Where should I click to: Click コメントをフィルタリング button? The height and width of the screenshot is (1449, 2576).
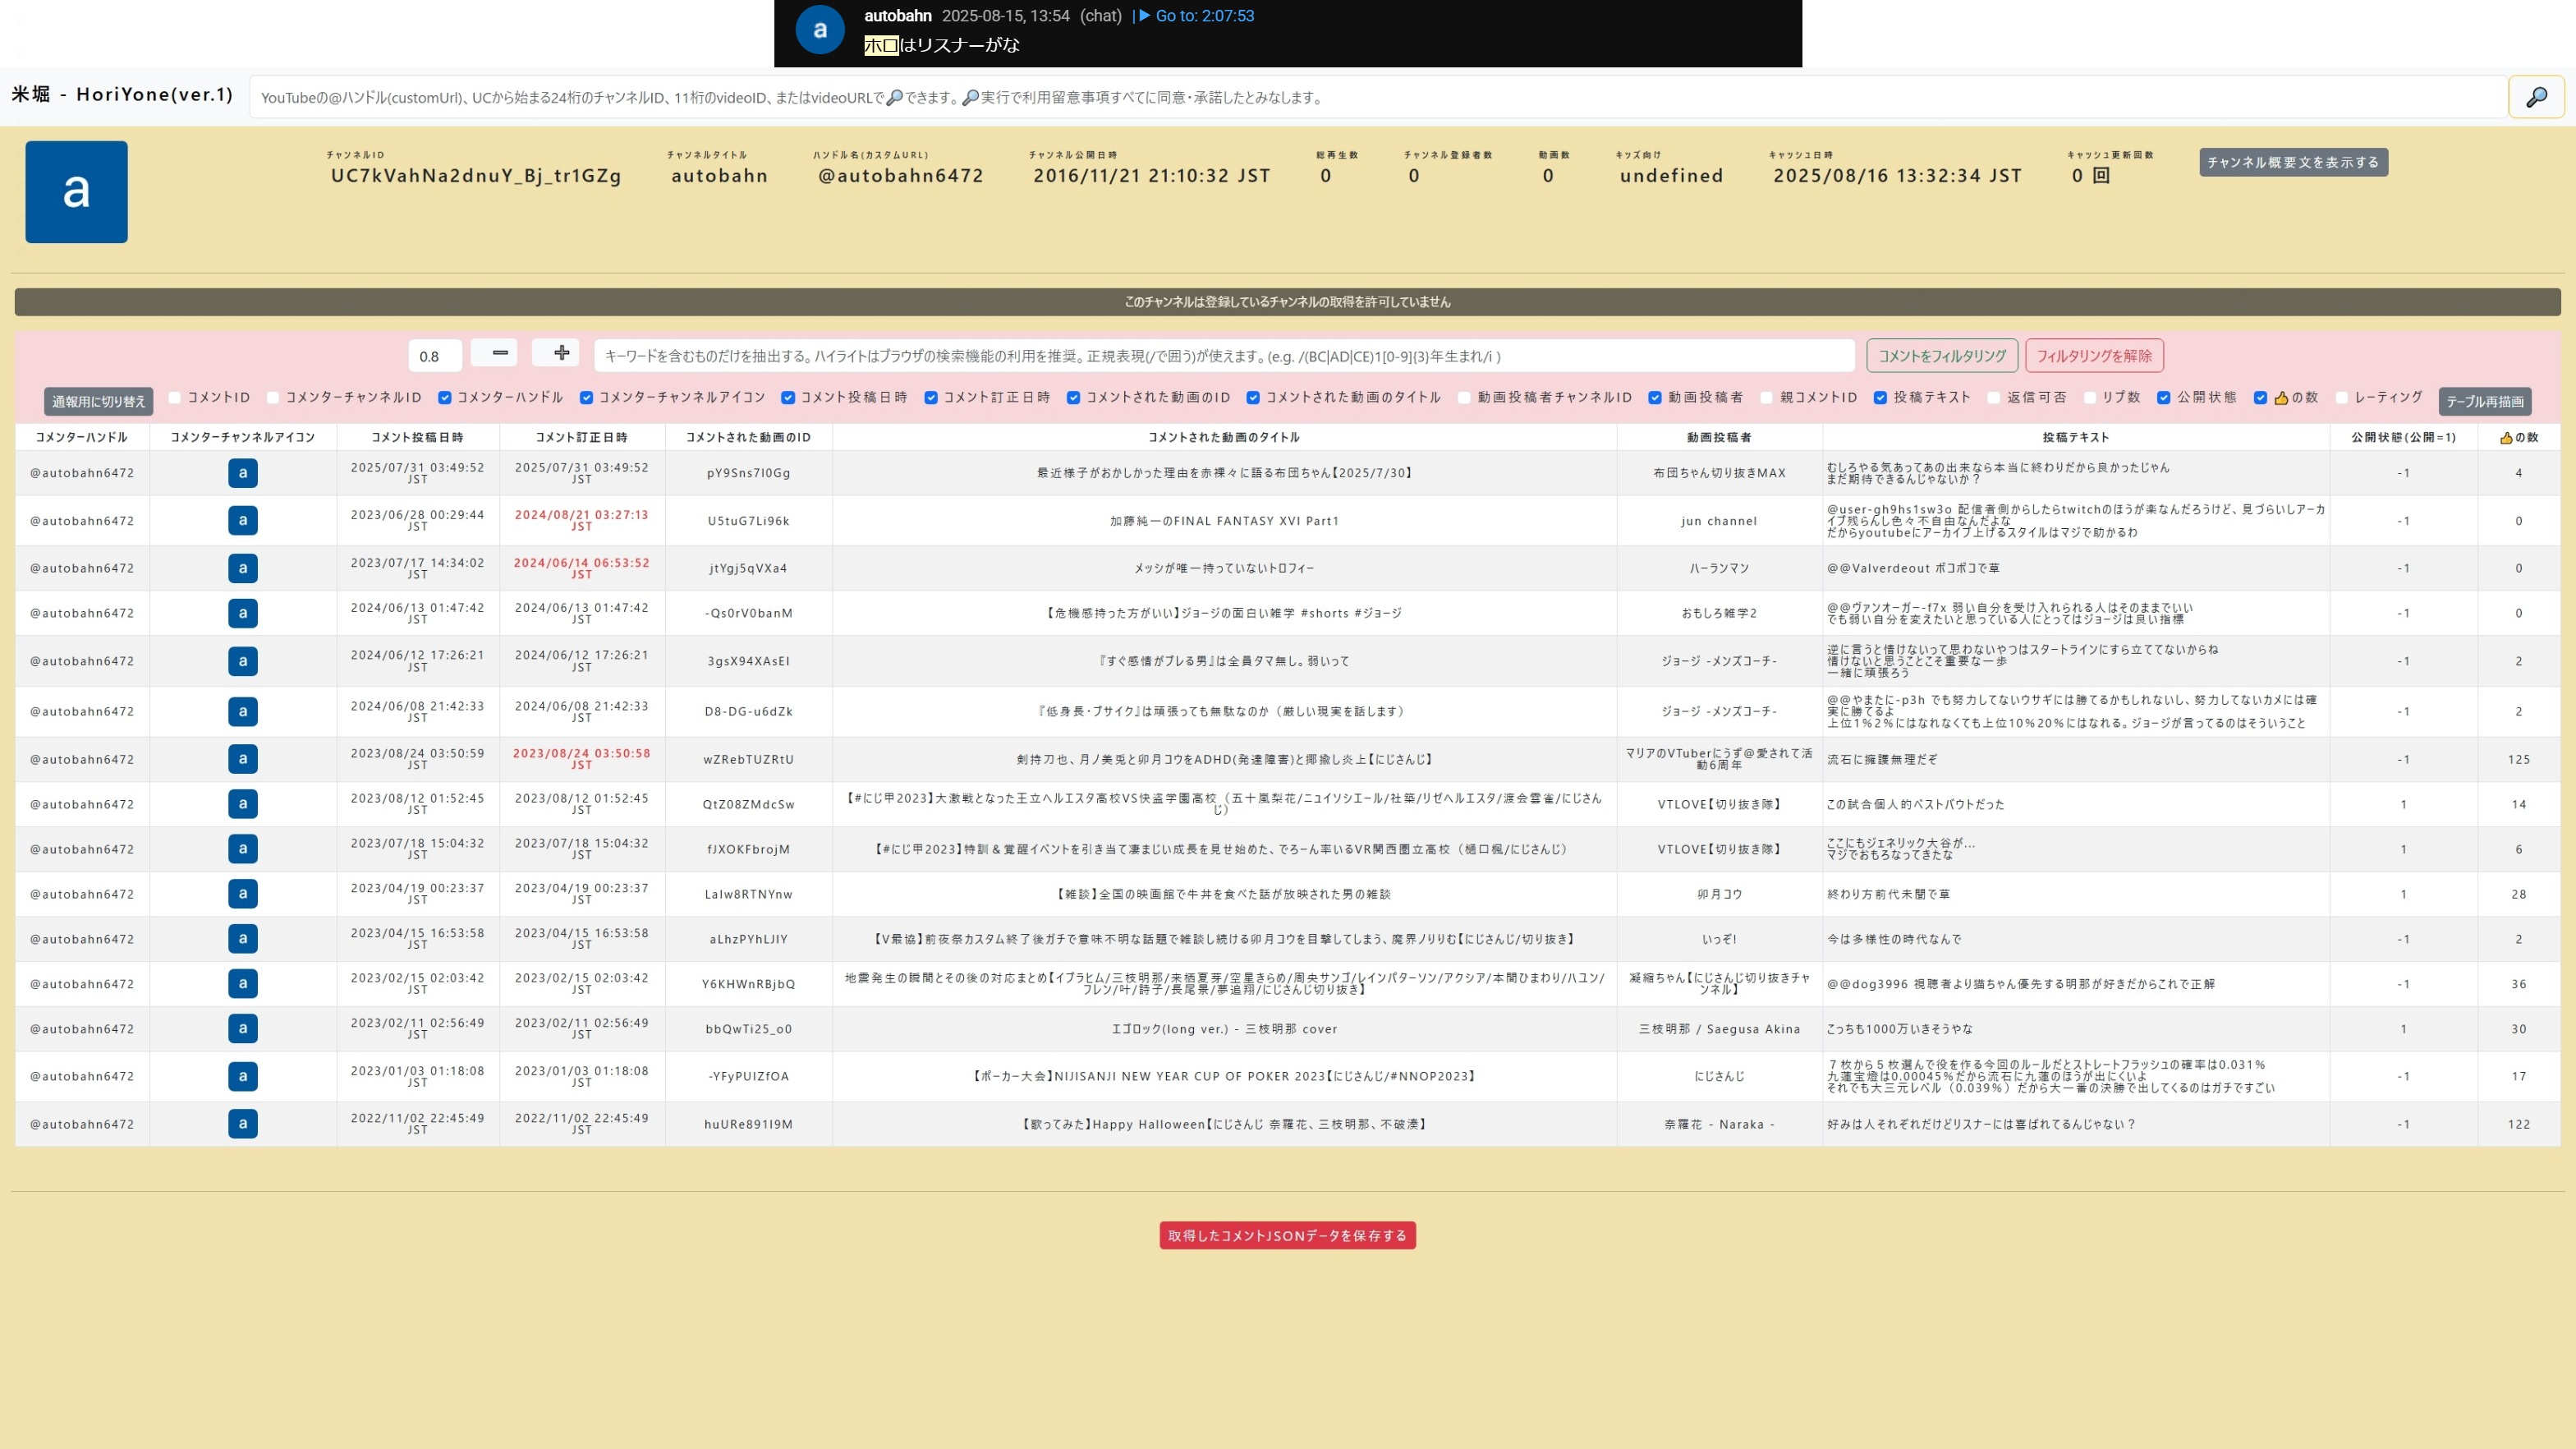(x=1941, y=356)
